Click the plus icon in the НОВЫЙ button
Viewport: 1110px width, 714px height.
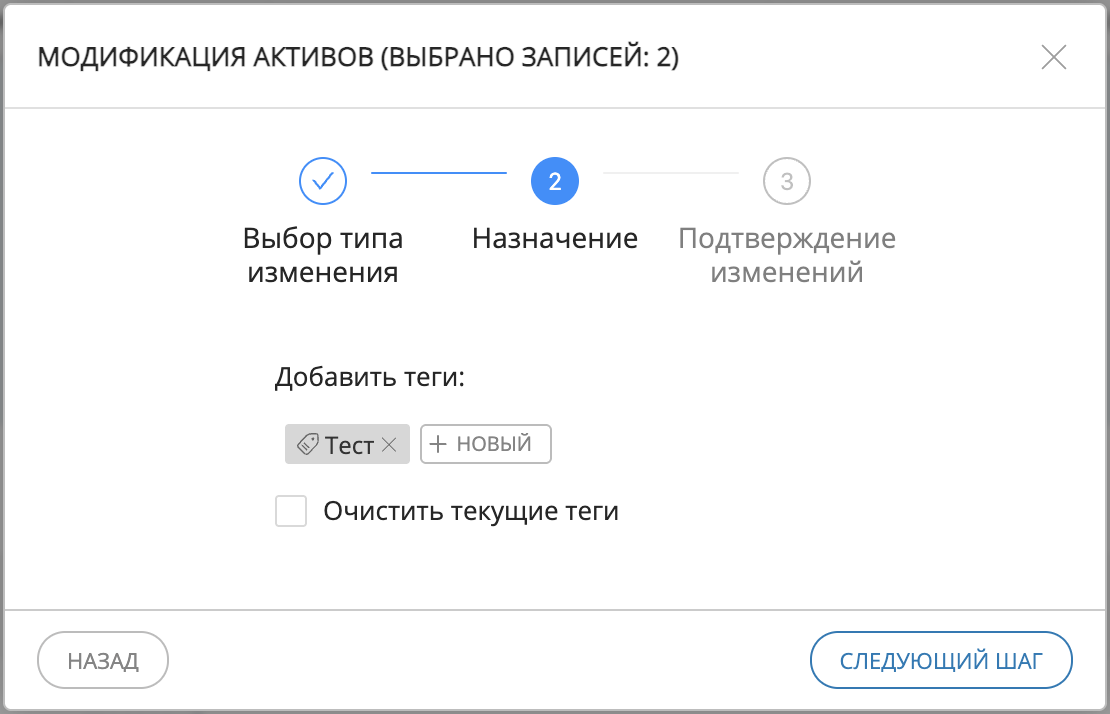[x=438, y=444]
